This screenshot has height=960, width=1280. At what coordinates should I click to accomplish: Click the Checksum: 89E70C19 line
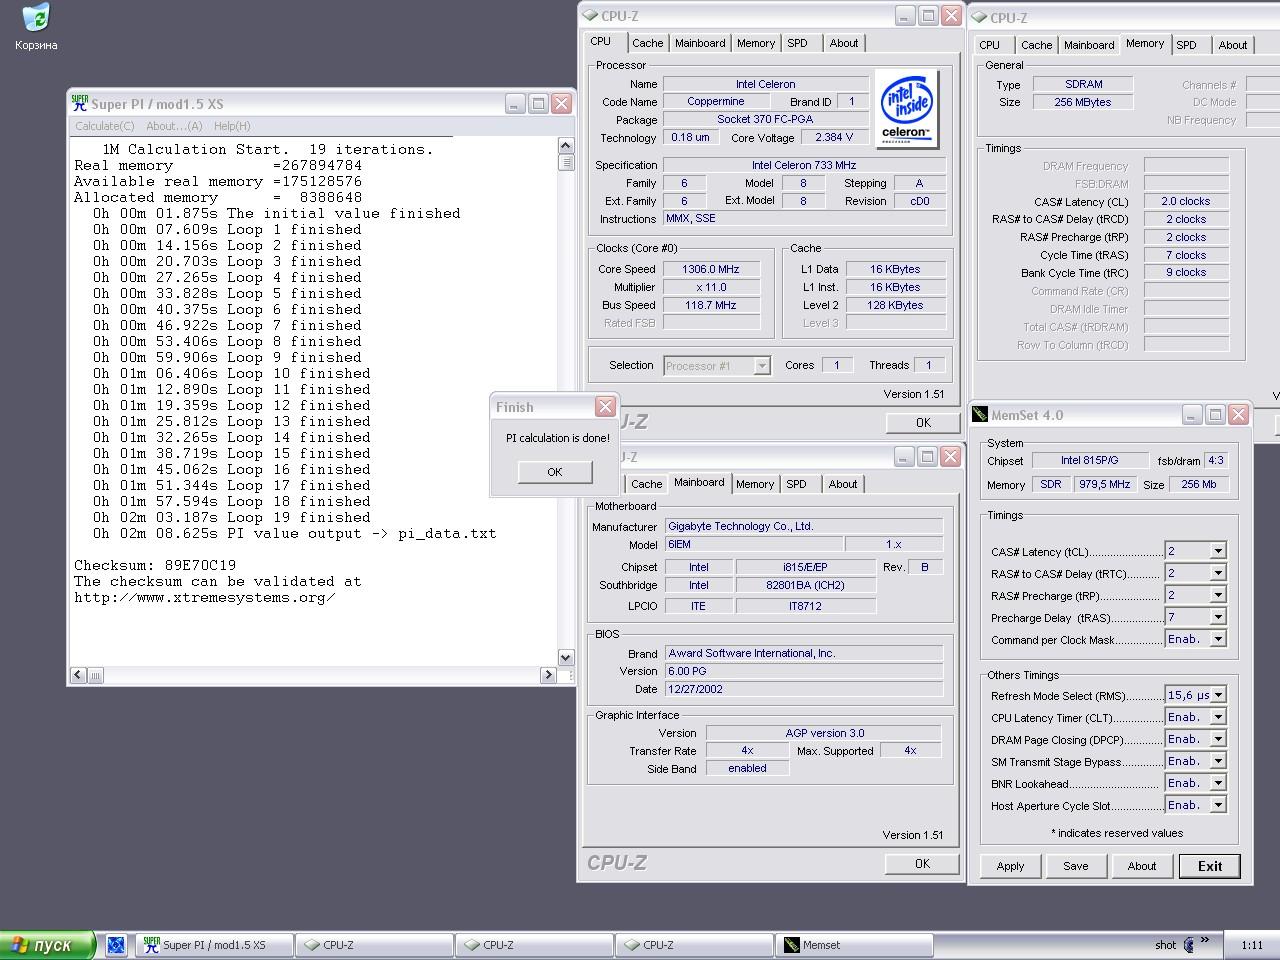click(x=155, y=565)
